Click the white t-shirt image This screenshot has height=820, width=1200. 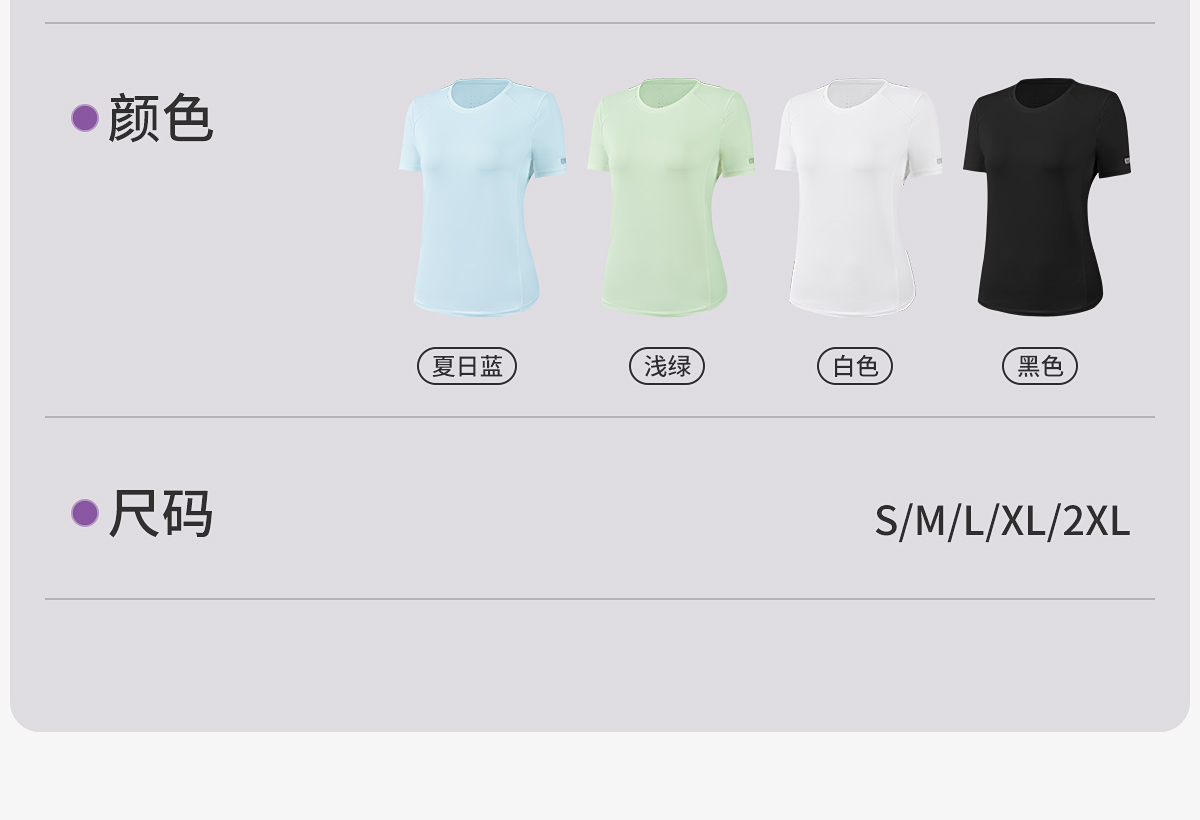point(859,197)
